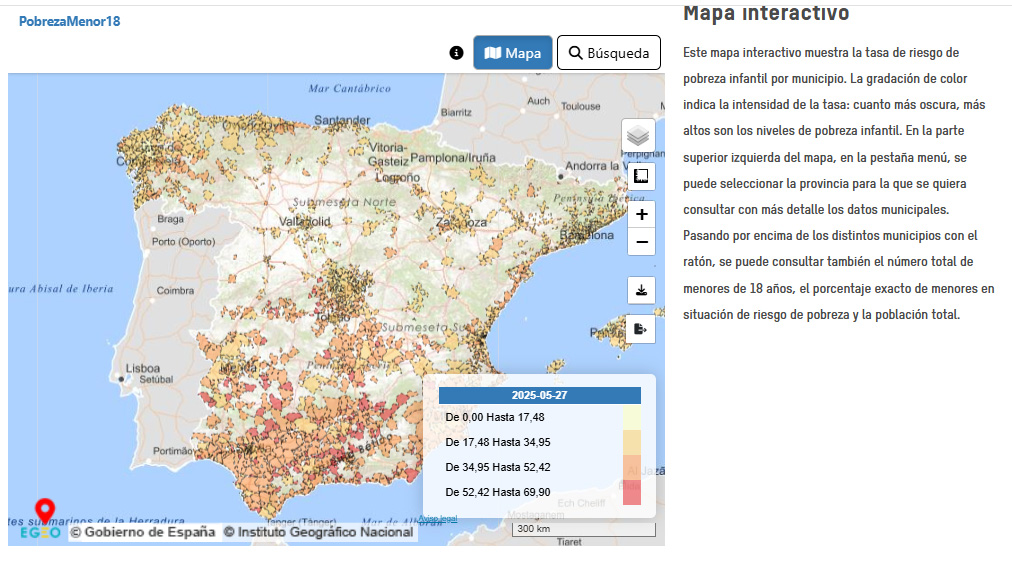
Task: Click legend text De 52,42 Hasta 69,90
Action: point(498,493)
